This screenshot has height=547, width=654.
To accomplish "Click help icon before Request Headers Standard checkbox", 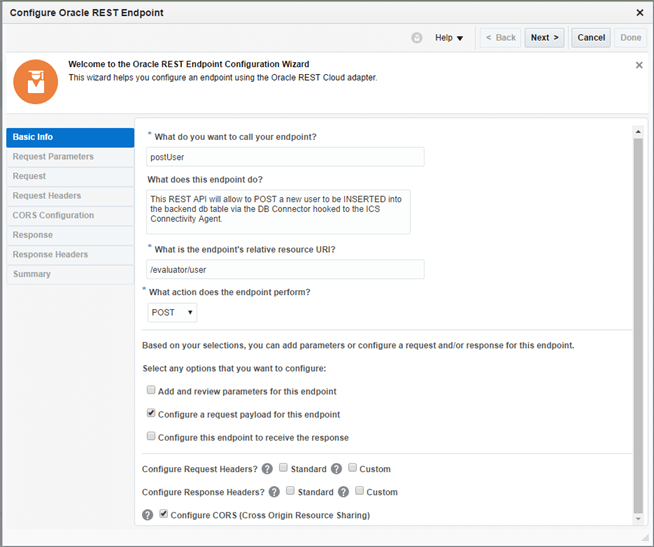I will click(x=267, y=469).
